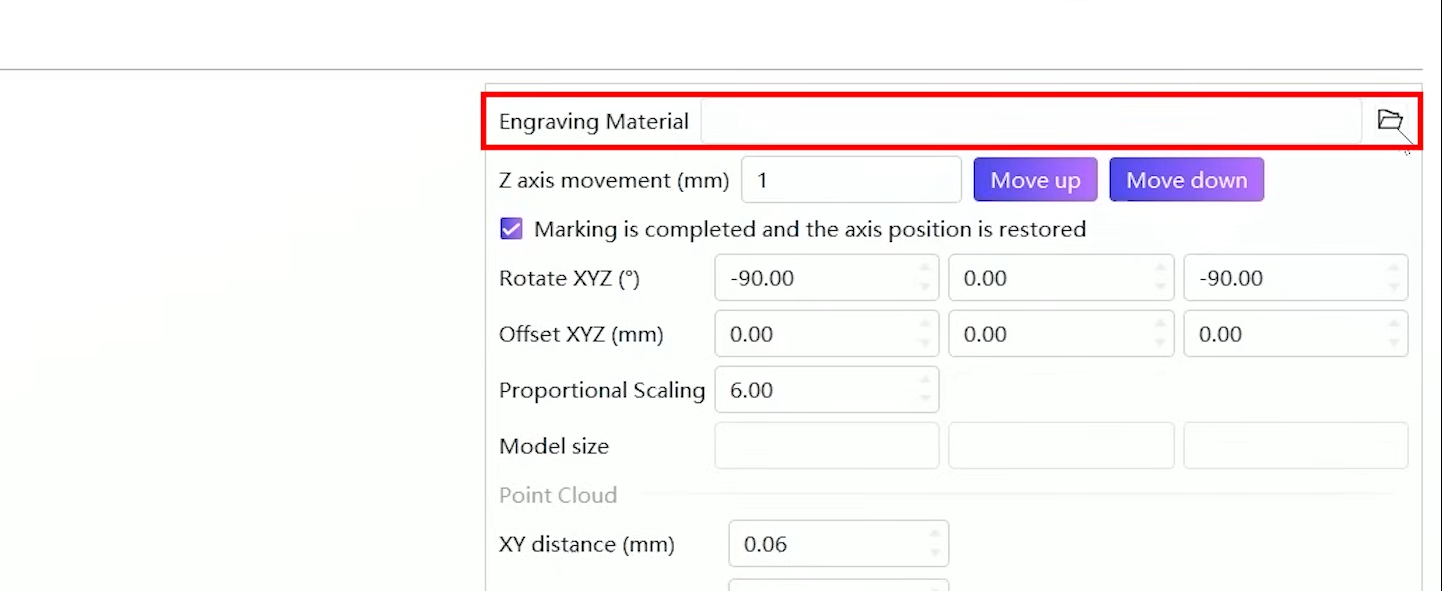Click the Engraving Material label
Screen dimensions: 1442x591
coord(594,121)
